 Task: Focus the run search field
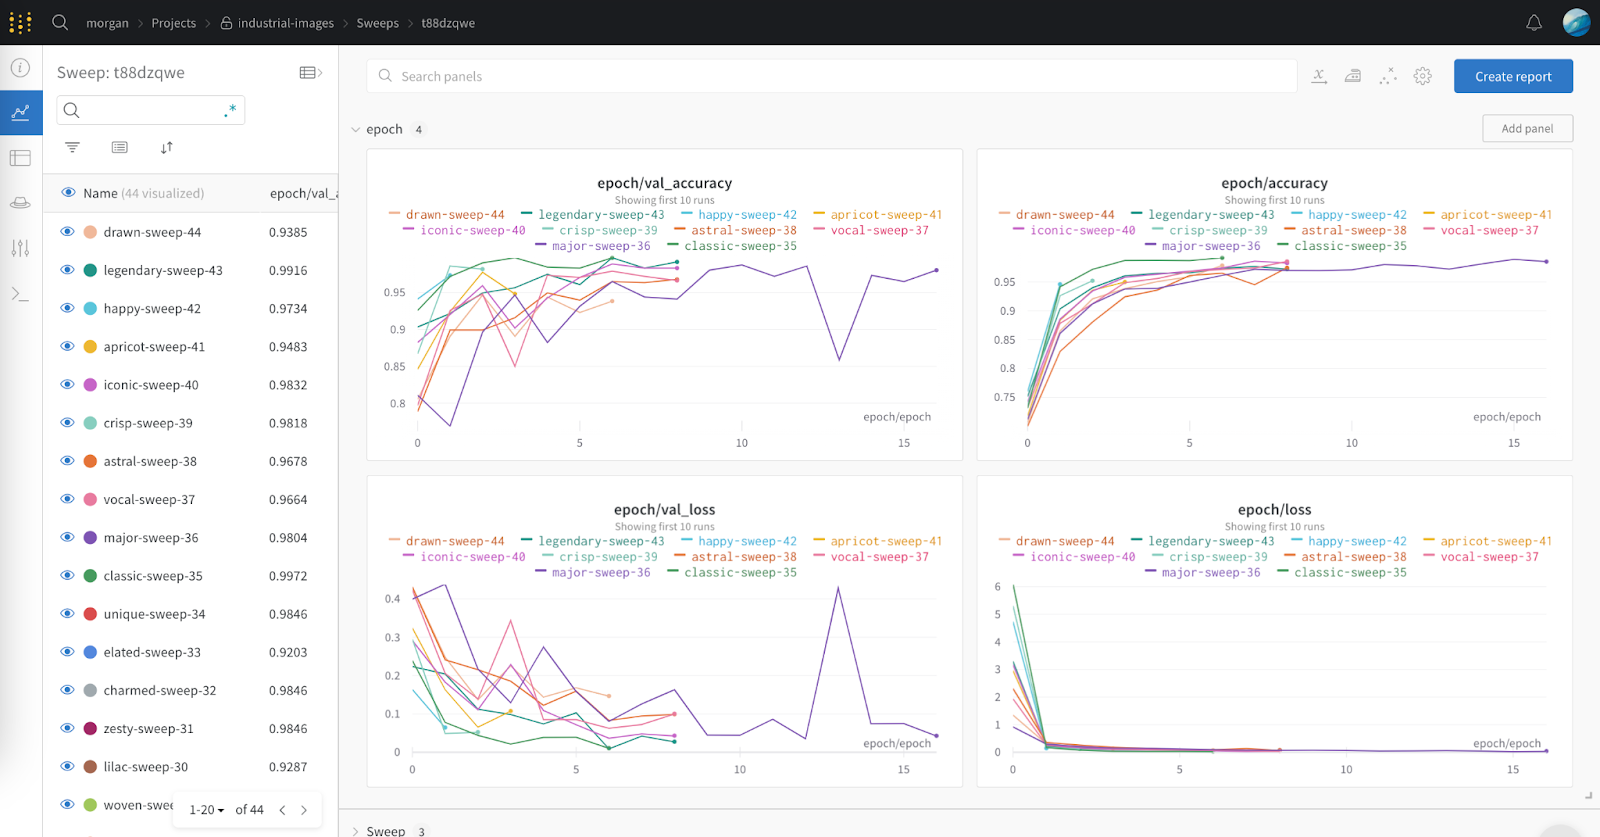pos(150,110)
